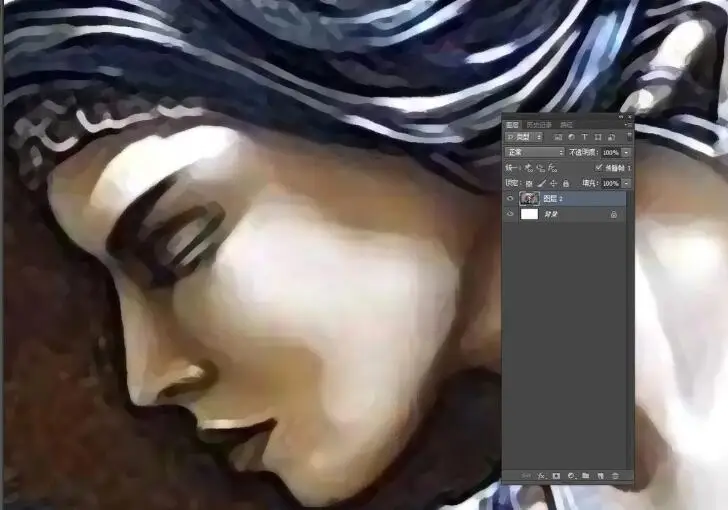The height and width of the screenshot is (510, 728).
Task: Click the unify layer style icon
Action: coord(552,168)
